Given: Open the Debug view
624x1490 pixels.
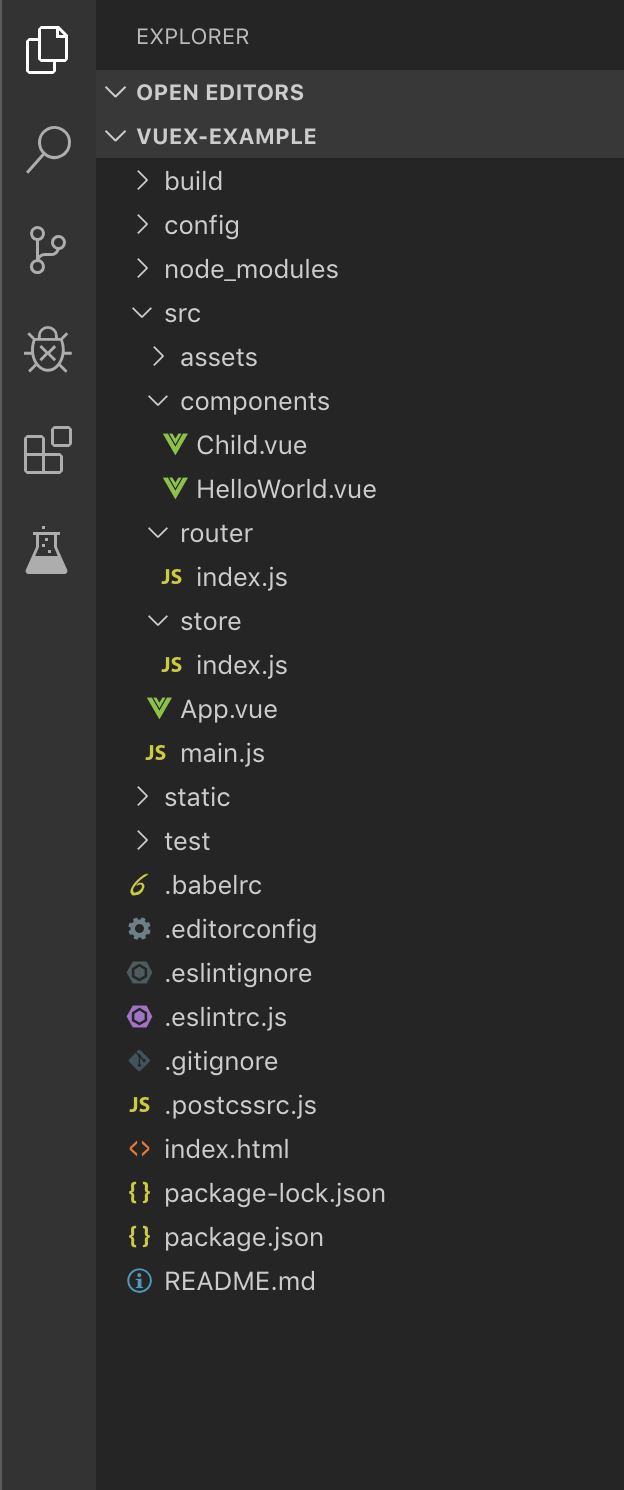Looking at the screenshot, I should tap(47, 351).
